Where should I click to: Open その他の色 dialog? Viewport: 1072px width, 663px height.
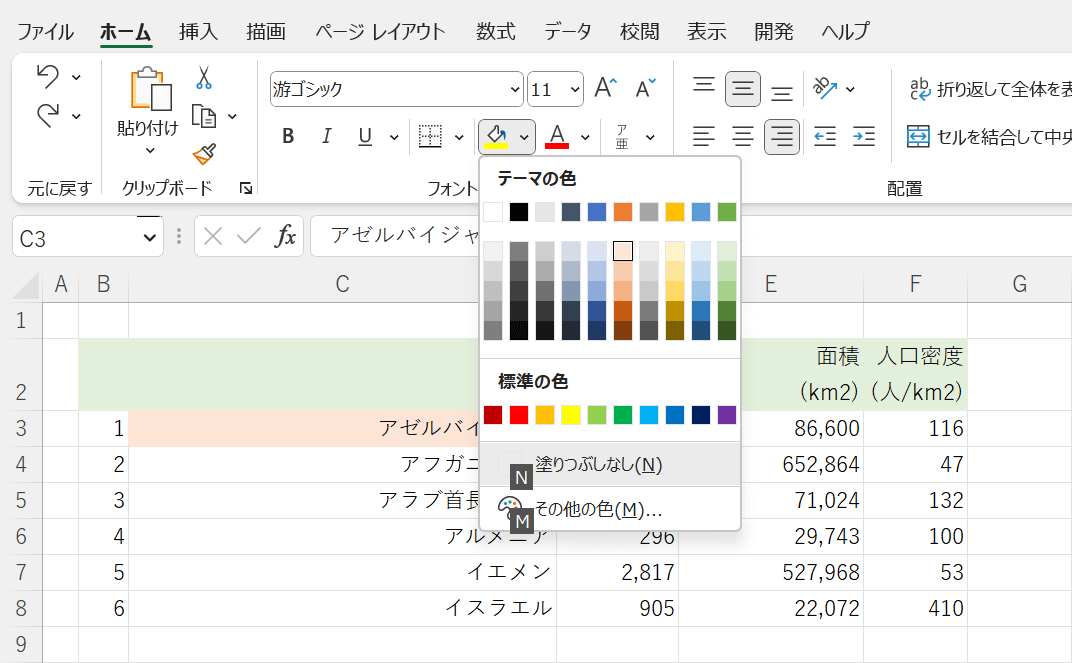(598, 510)
